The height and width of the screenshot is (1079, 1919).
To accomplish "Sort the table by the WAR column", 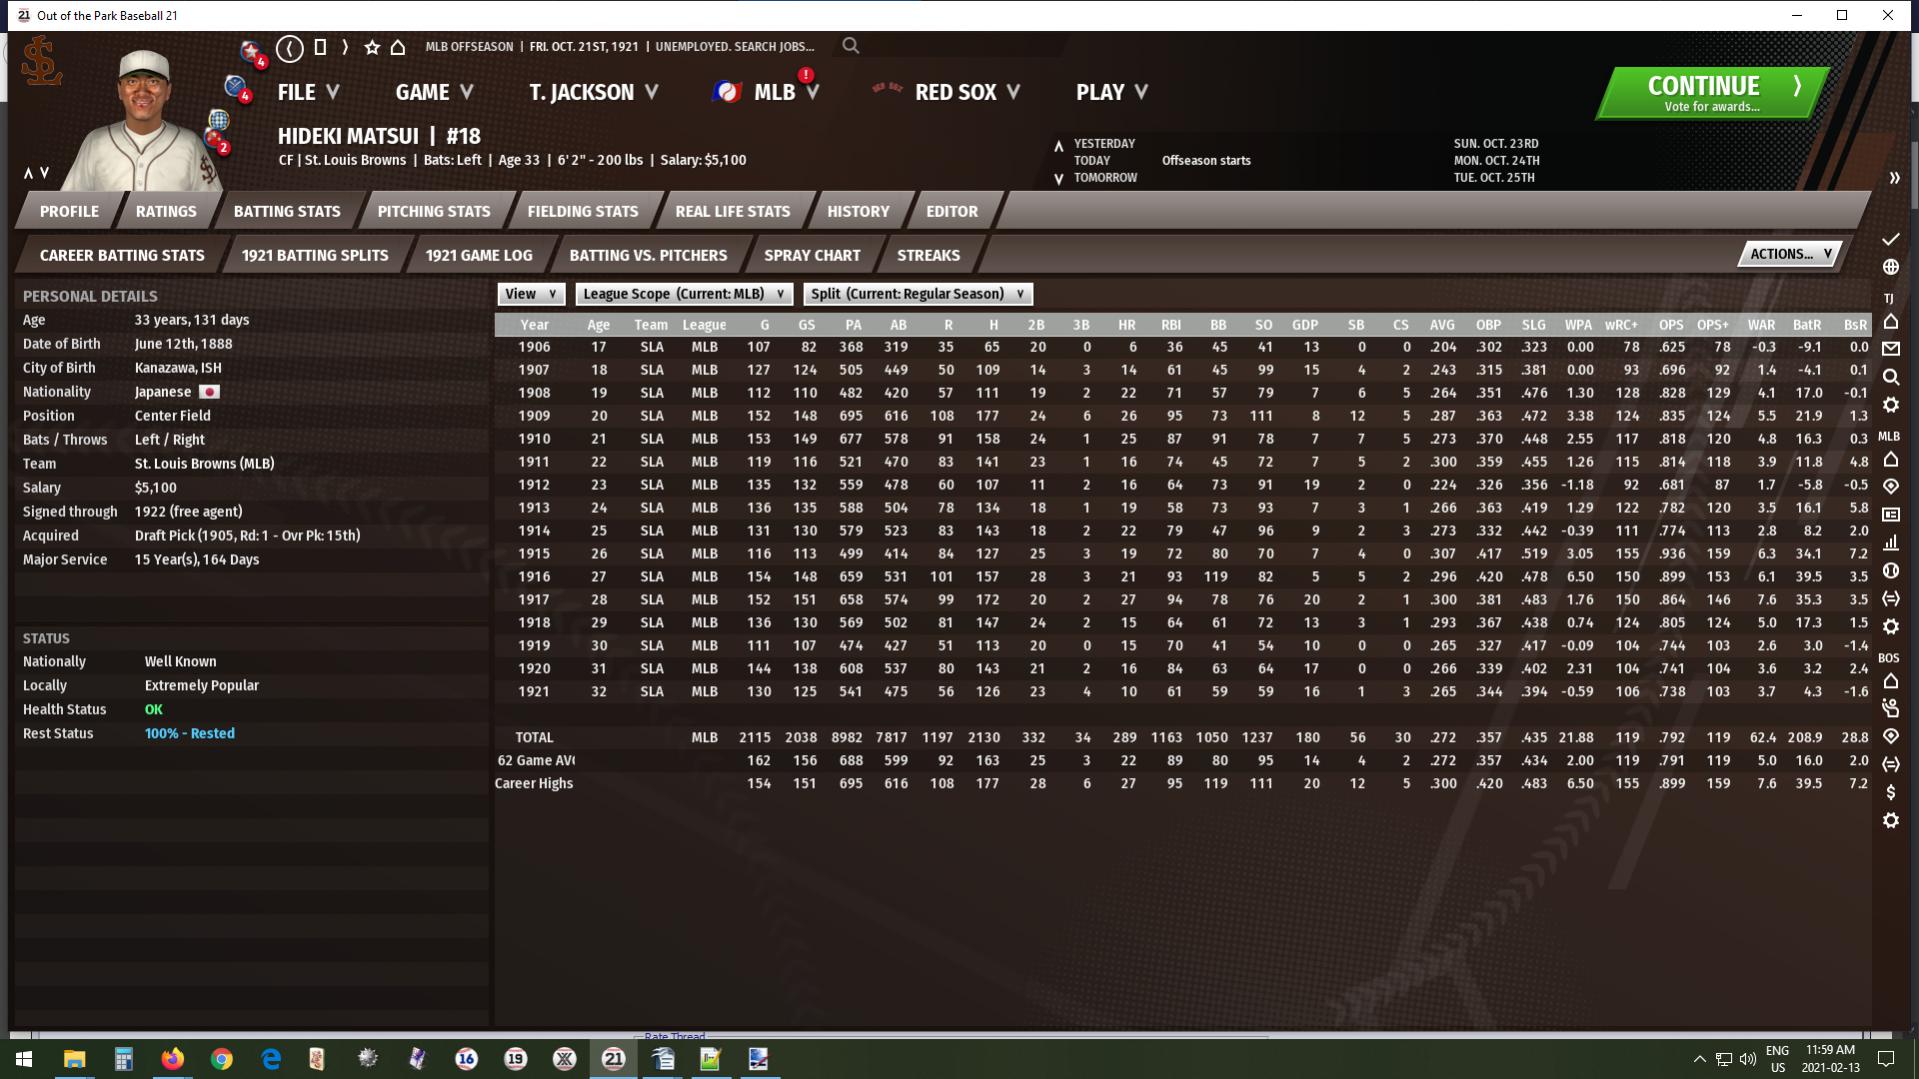I will (1761, 324).
